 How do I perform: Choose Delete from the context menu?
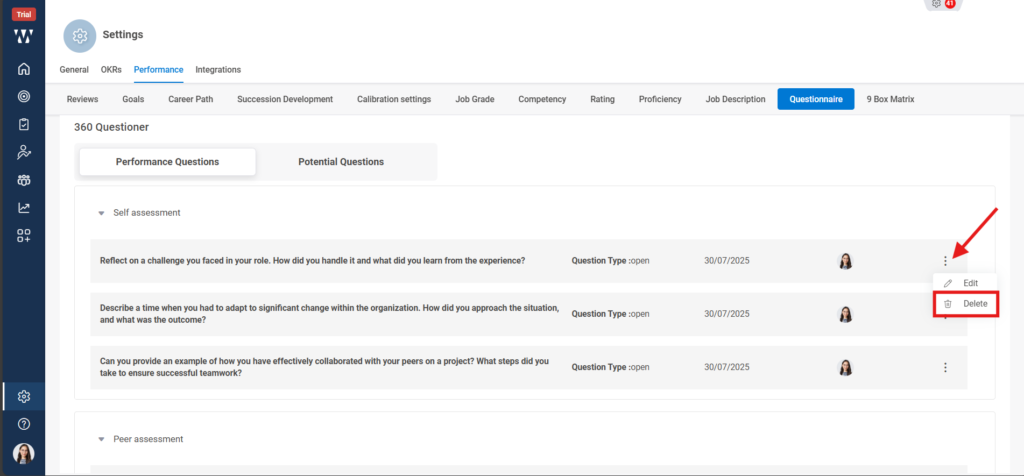[x=965, y=304]
